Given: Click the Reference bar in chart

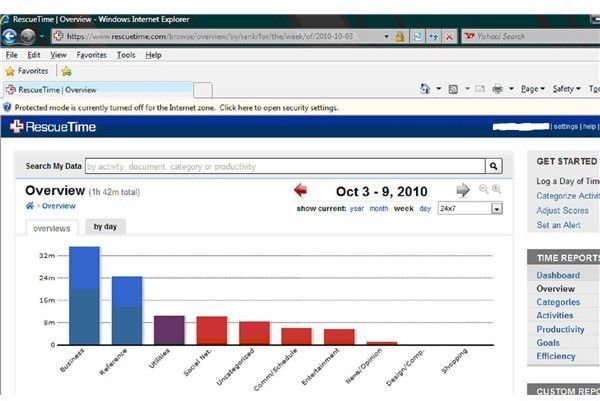Looking at the screenshot, I should pyautogui.click(x=127, y=310).
